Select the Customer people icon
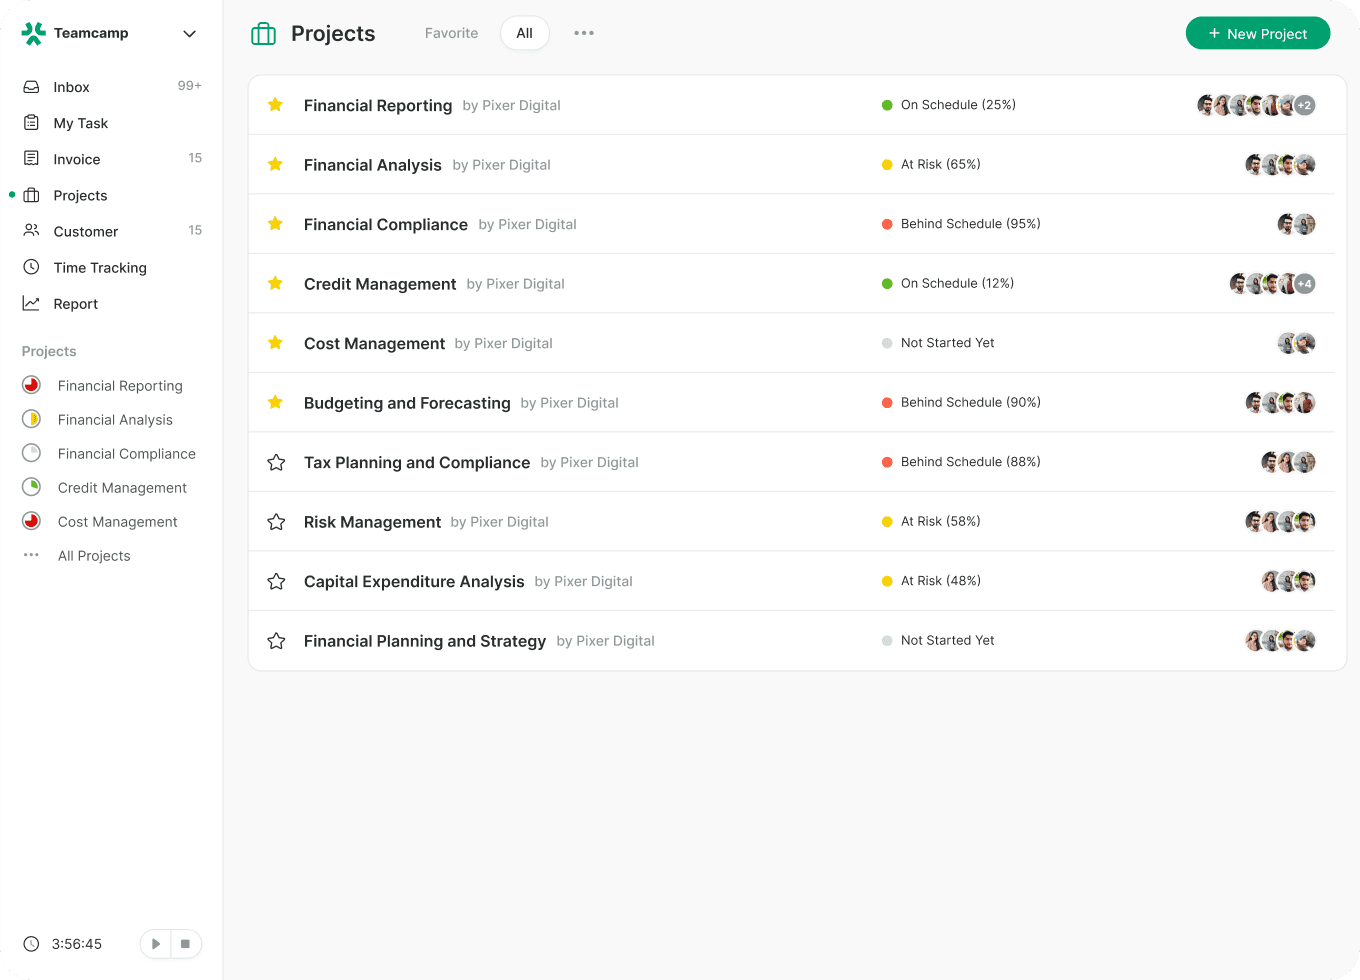Screen dimensions: 1360x980 click(x=32, y=231)
